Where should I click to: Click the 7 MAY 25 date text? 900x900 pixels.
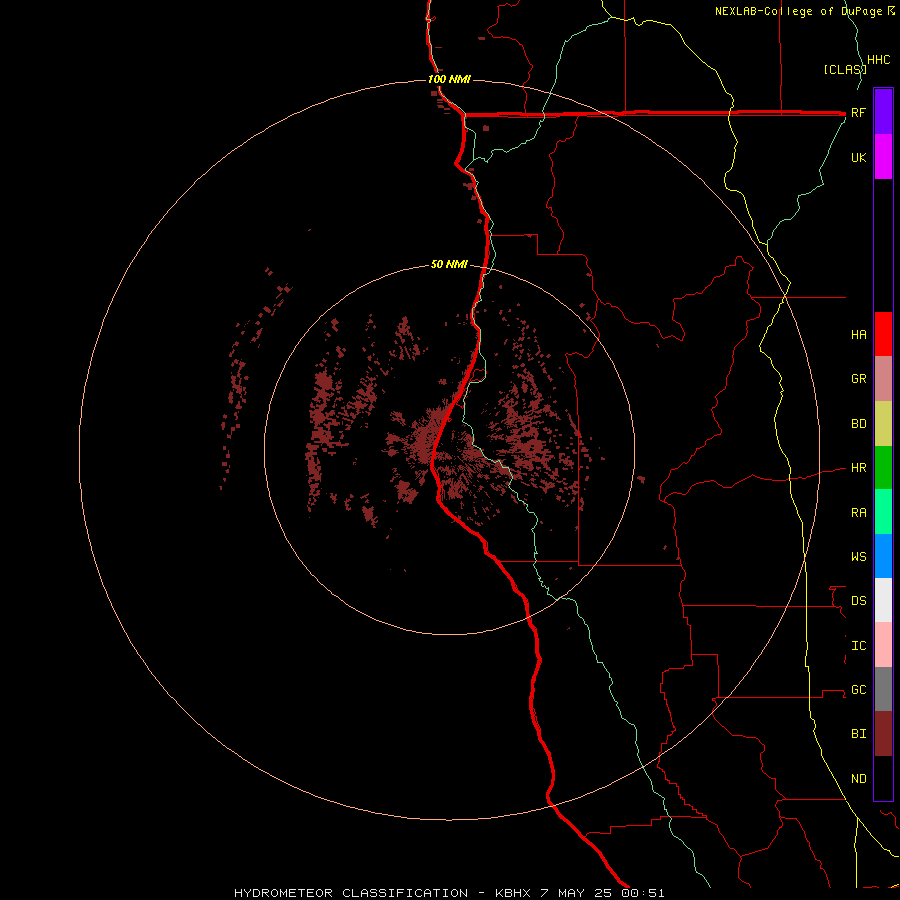pyautogui.click(x=576, y=893)
